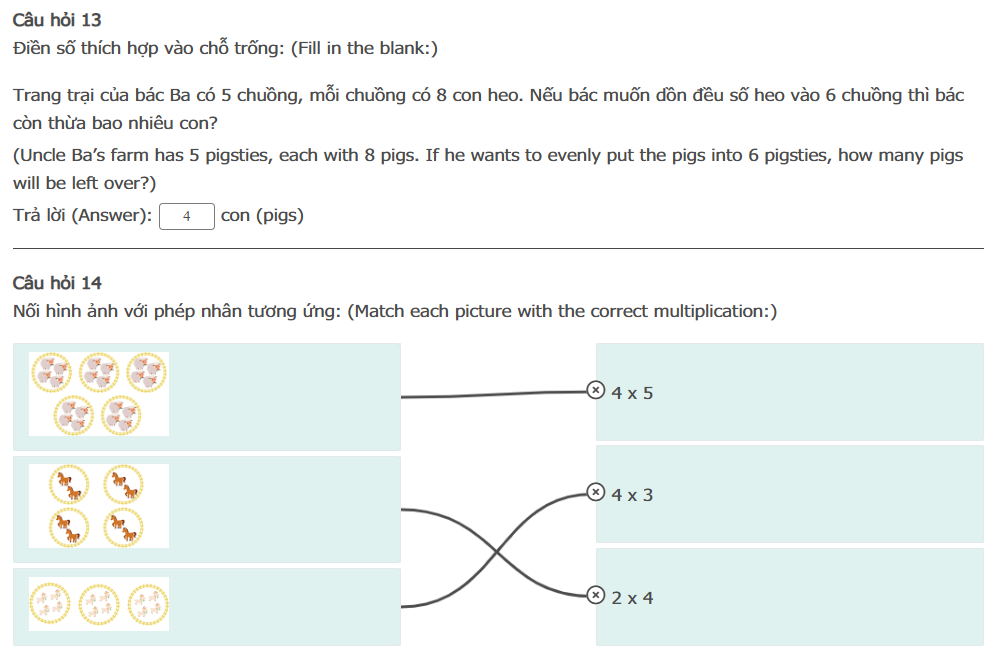995x655 pixels.
Task: Choose the 2 x 4 multiplication option
Action: (632, 598)
